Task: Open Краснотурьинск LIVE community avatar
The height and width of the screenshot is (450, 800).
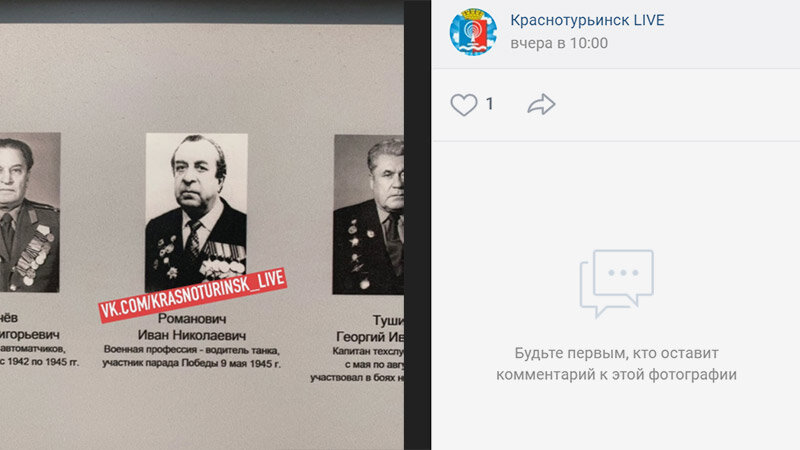Action: (473, 32)
